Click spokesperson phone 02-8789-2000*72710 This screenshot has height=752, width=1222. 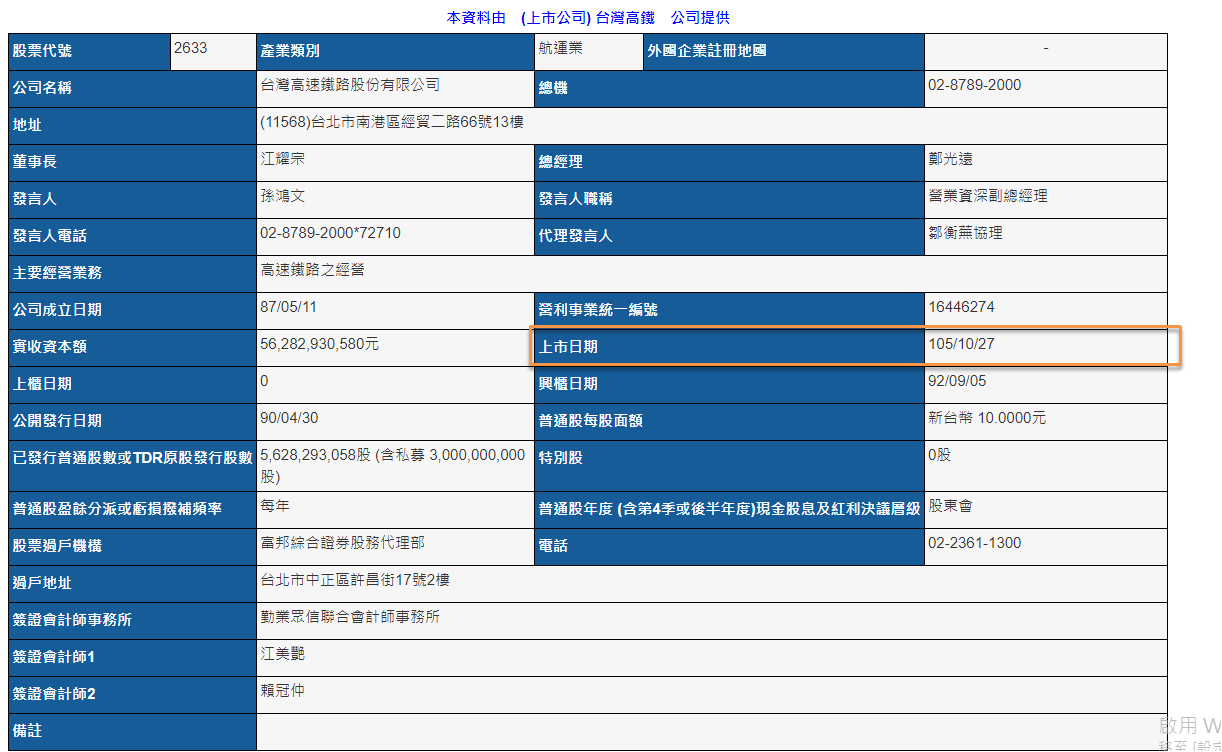(x=330, y=233)
